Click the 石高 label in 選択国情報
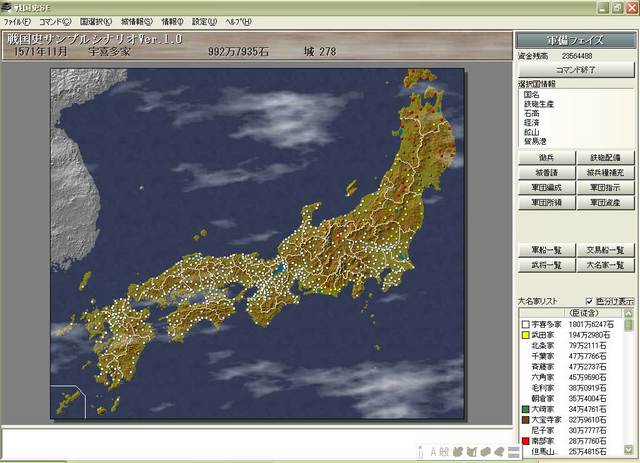 coord(531,113)
